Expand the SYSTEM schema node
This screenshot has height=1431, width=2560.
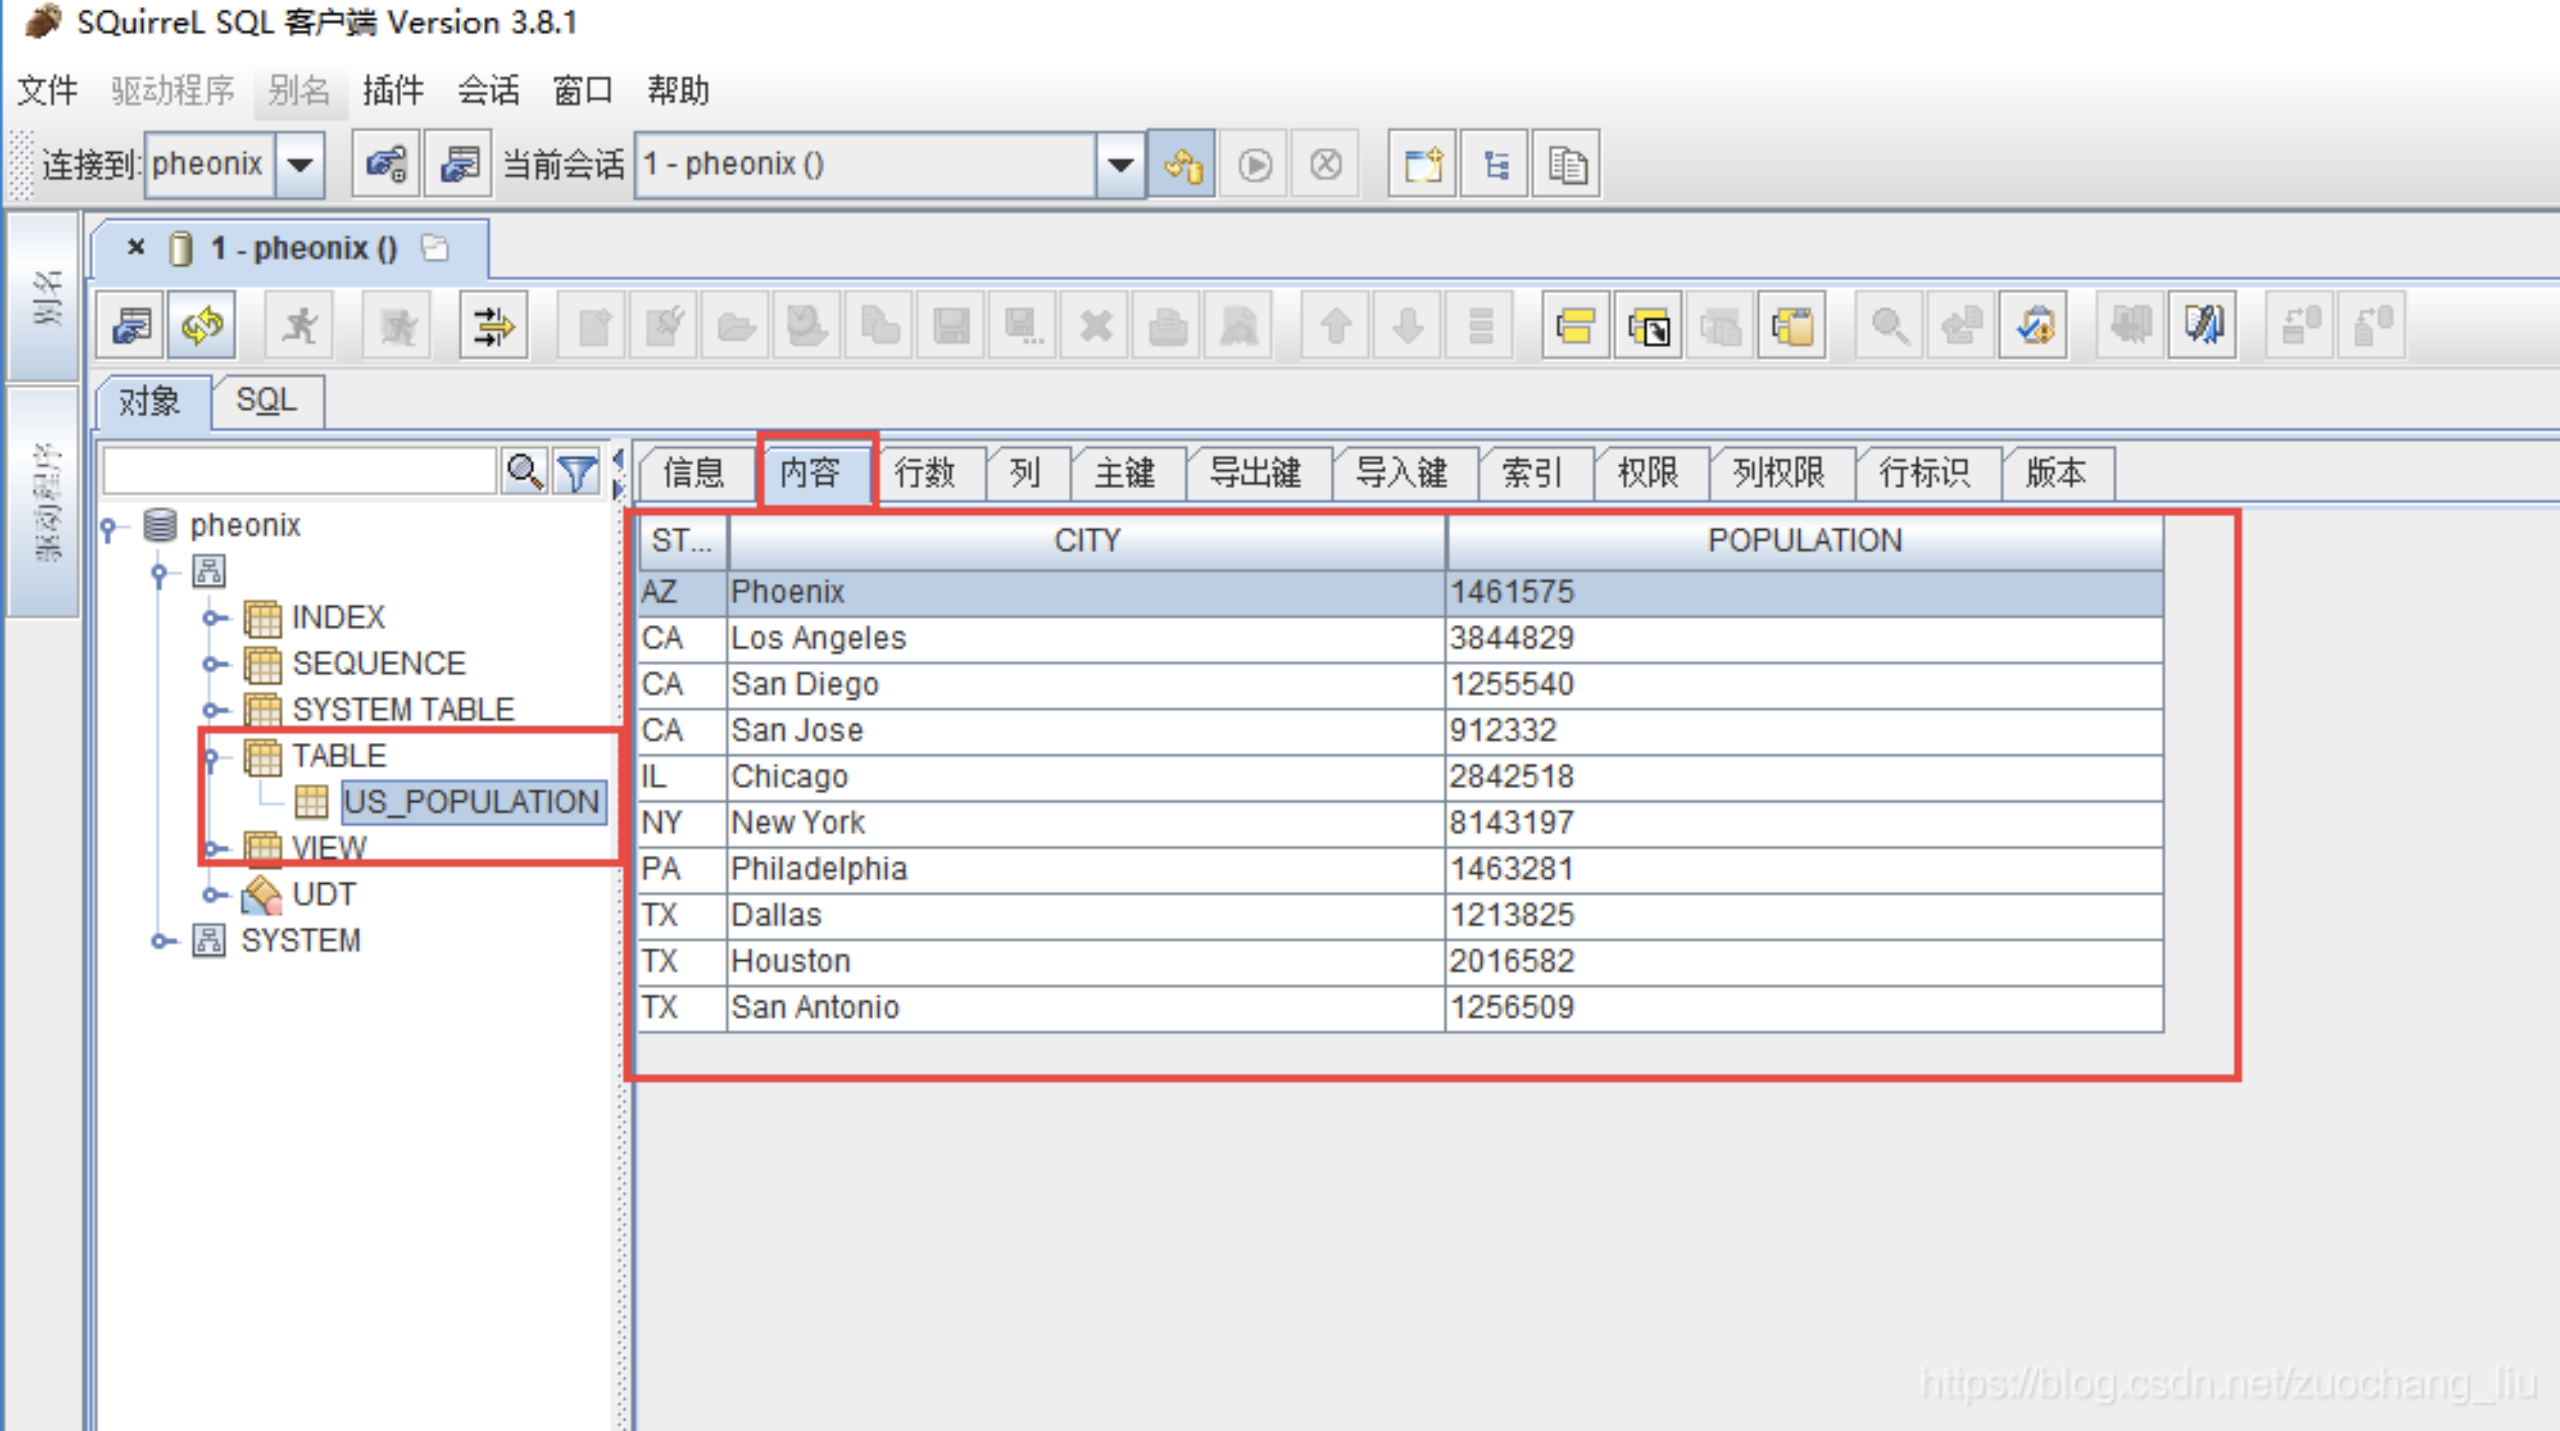(x=160, y=941)
